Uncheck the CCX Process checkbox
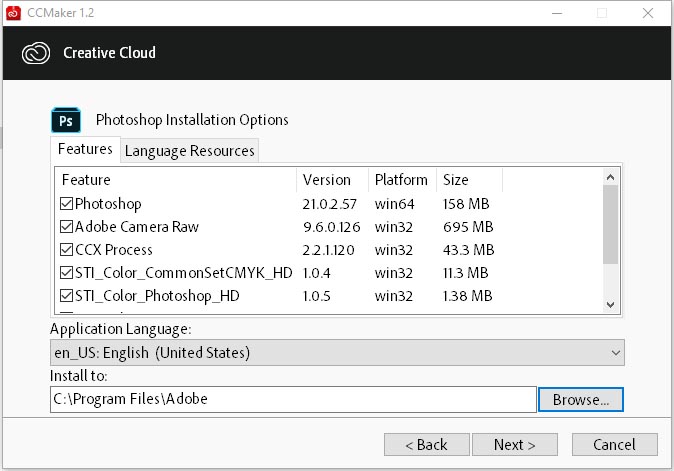This screenshot has width=674, height=471. (x=66, y=250)
